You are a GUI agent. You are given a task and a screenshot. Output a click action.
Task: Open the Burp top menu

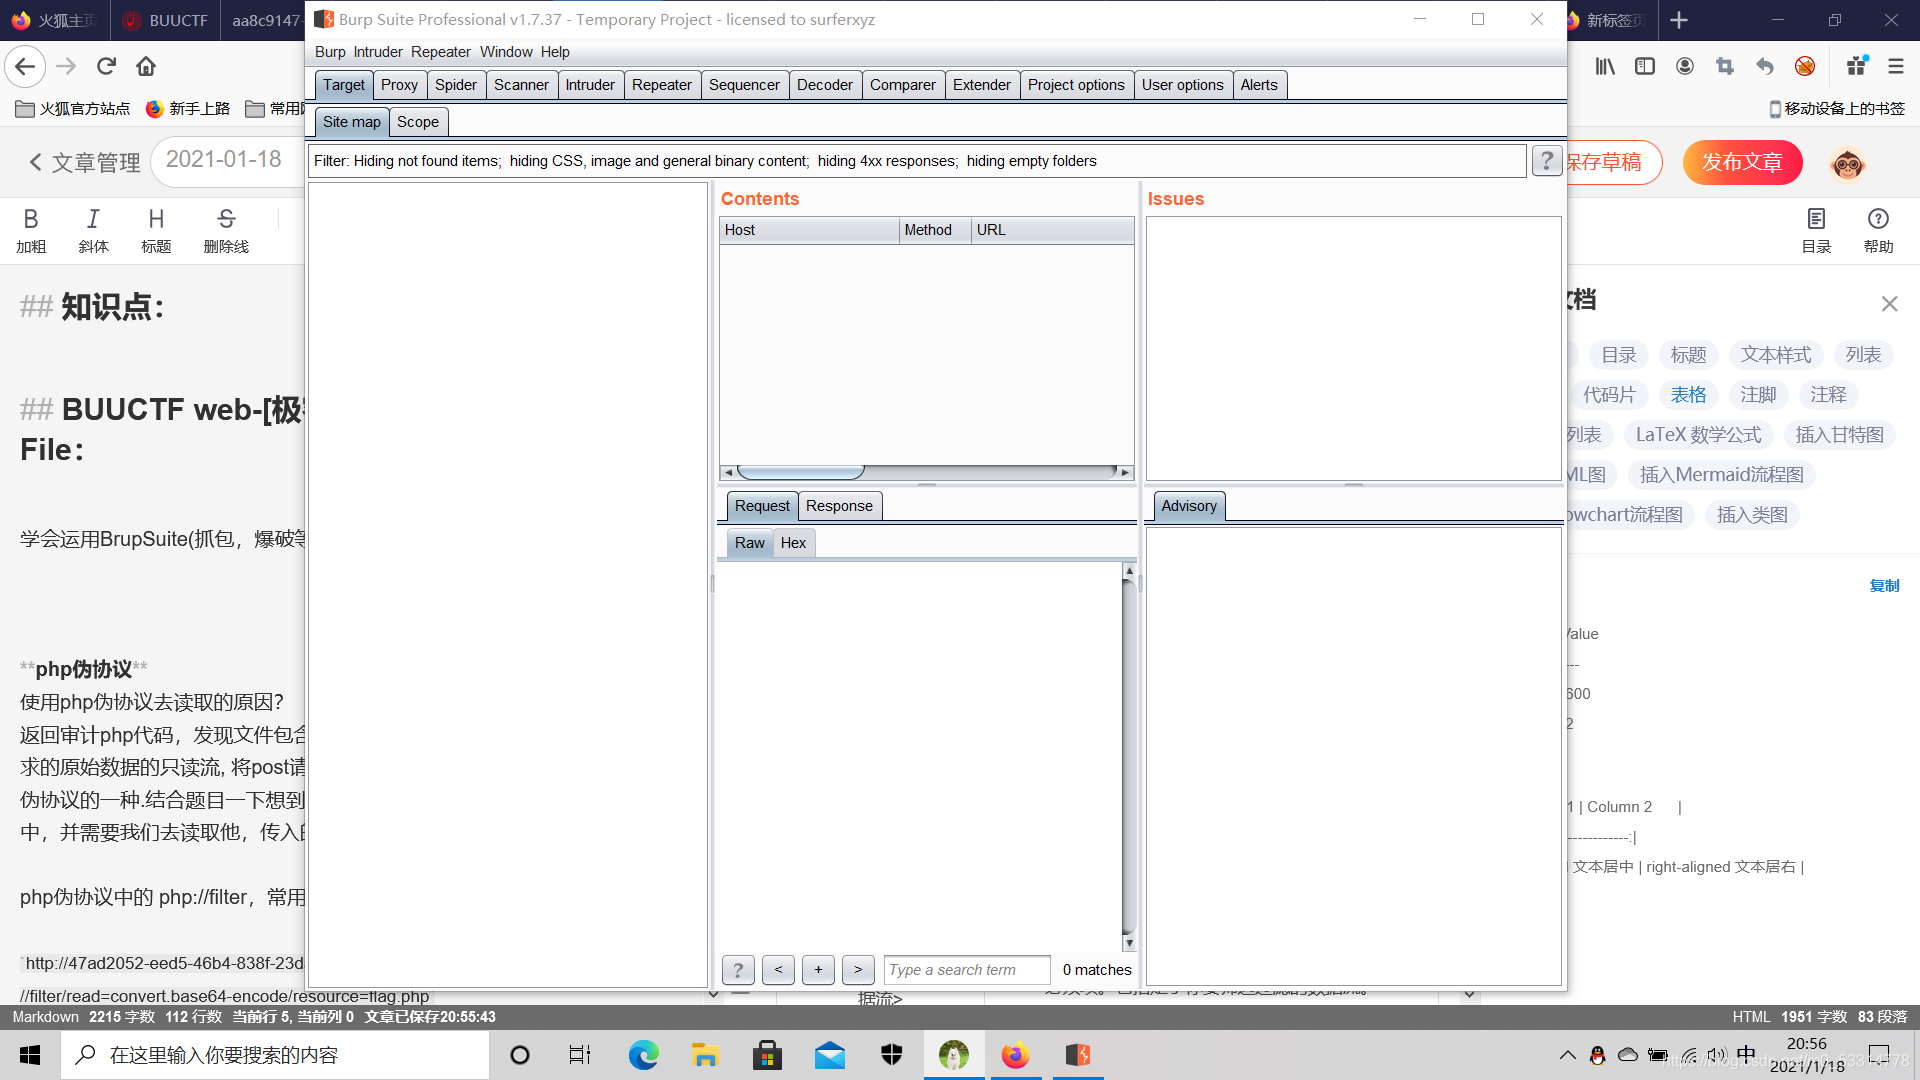click(x=330, y=51)
